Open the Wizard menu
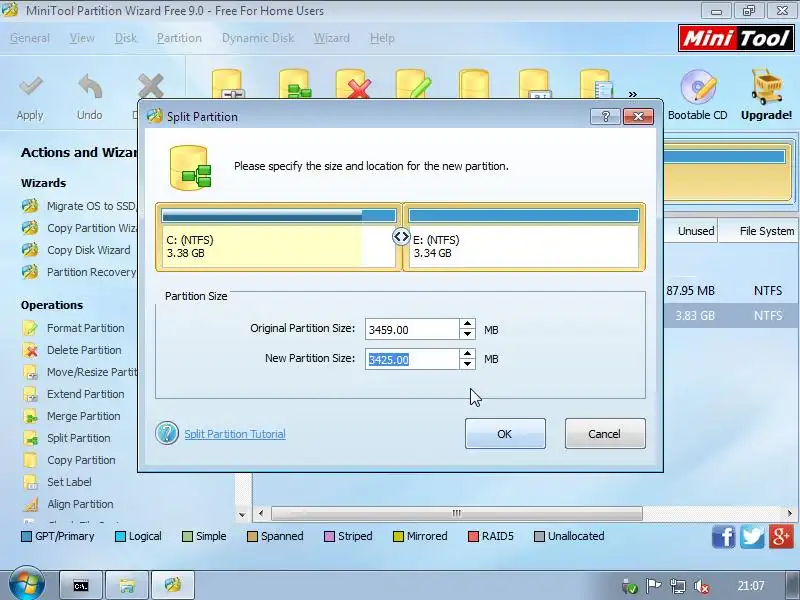This screenshot has width=800, height=600. (x=332, y=38)
